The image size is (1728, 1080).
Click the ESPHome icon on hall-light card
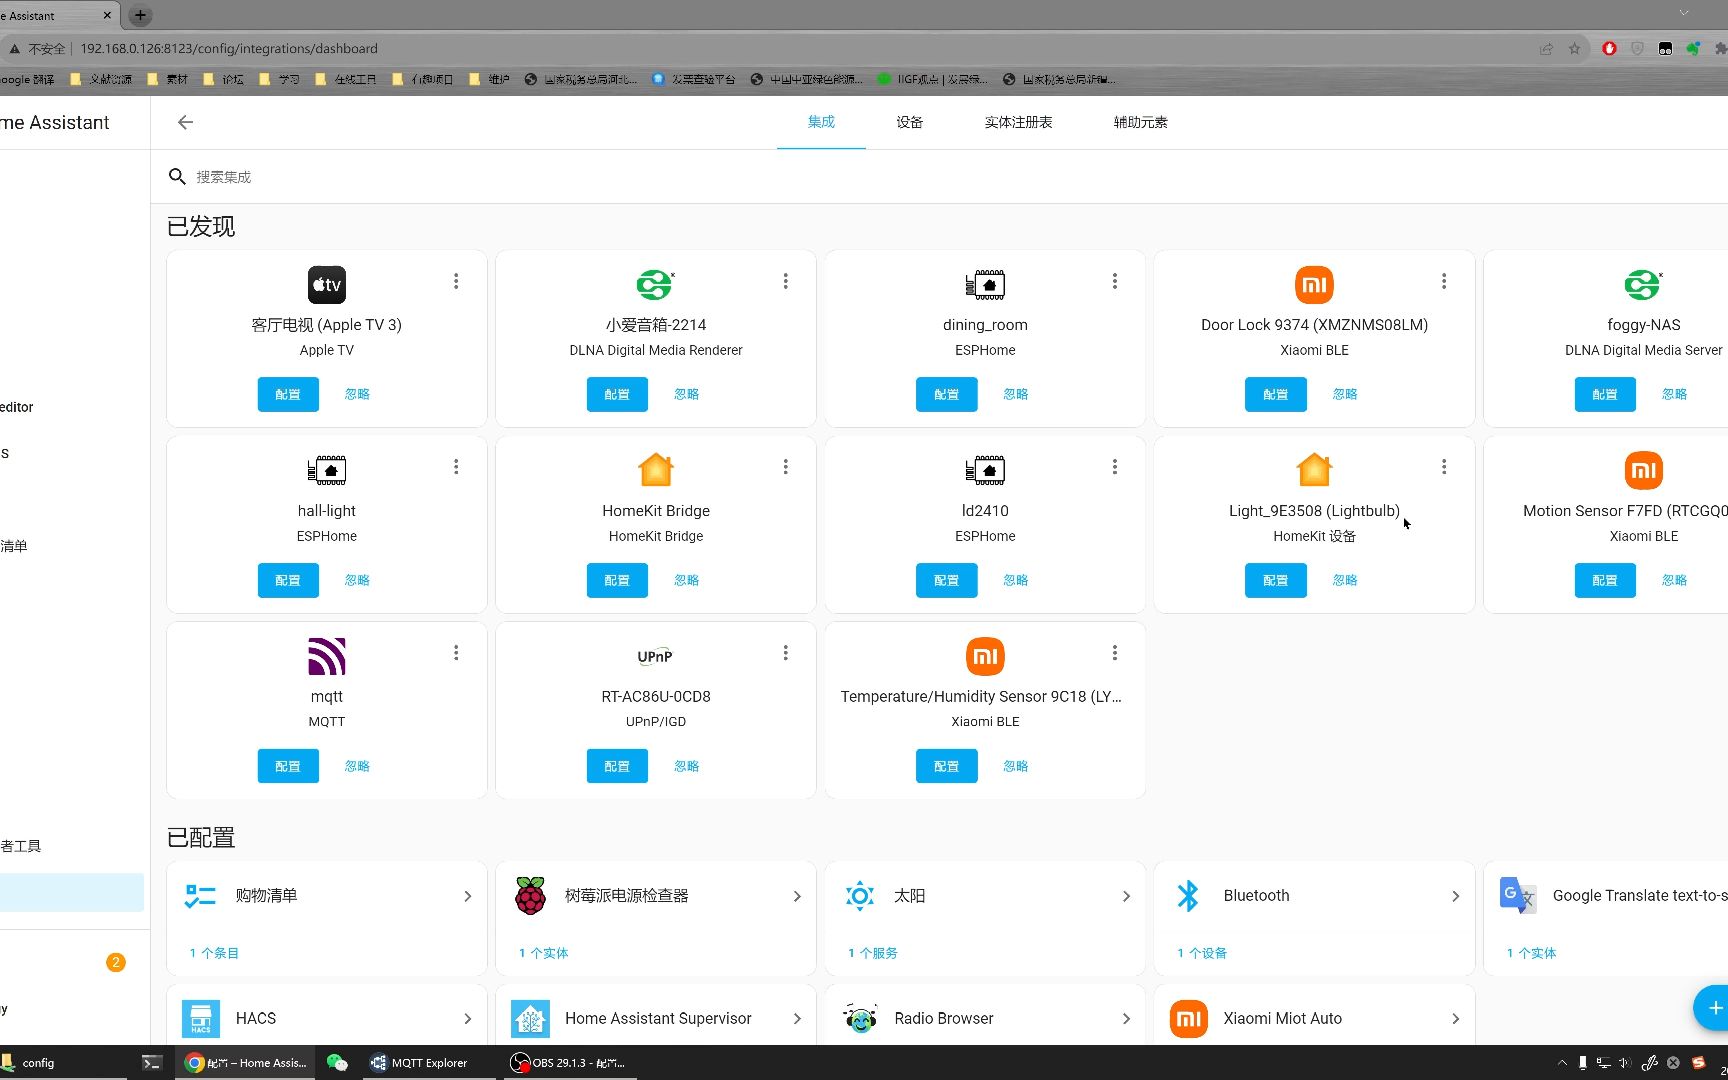click(327, 470)
